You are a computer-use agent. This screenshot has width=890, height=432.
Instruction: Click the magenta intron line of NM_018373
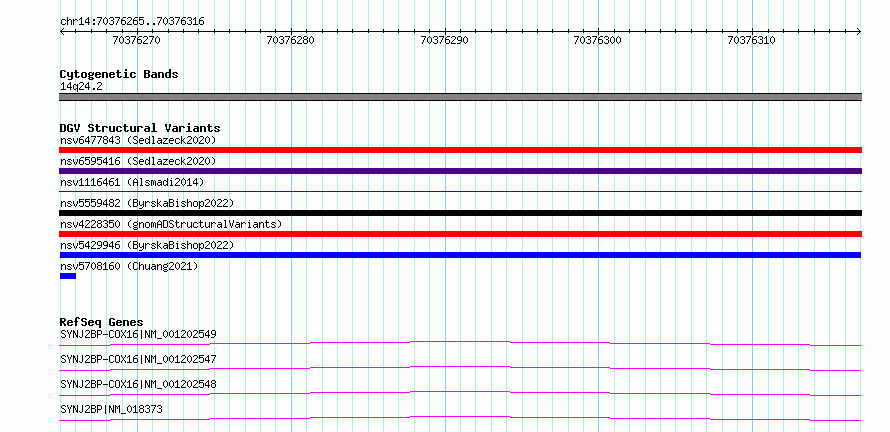click(460, 418)
